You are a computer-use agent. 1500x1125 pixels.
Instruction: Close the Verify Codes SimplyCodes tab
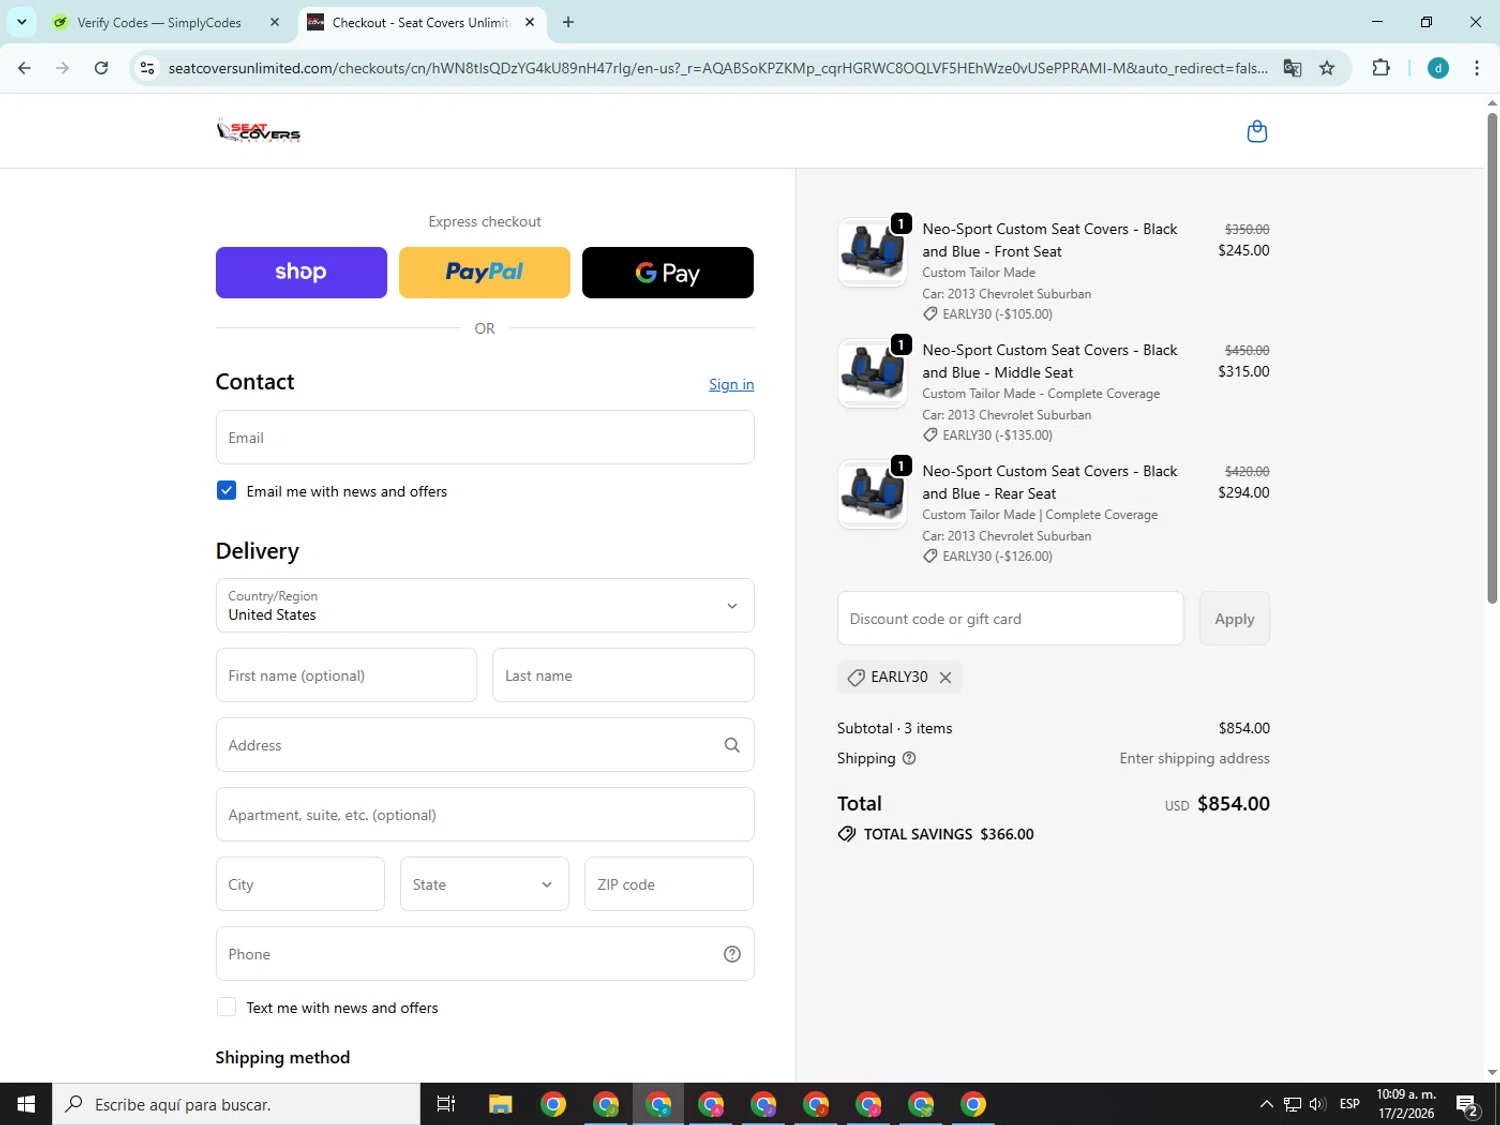coord(274,22)
